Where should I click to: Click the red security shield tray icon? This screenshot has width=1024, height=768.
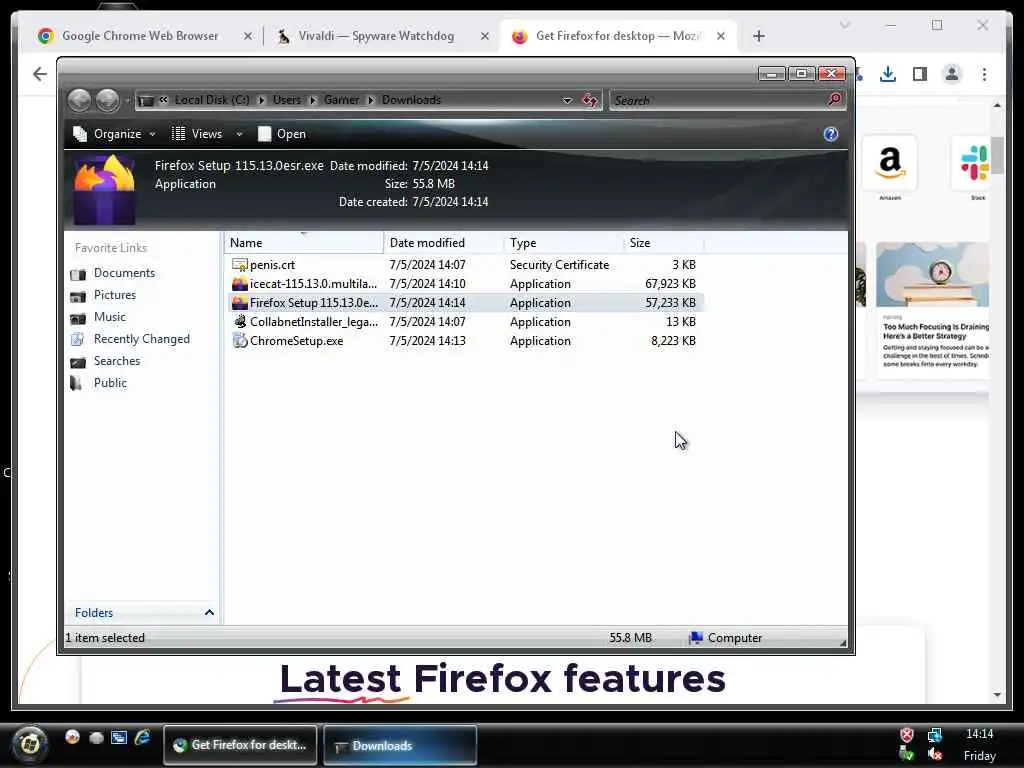906,735
